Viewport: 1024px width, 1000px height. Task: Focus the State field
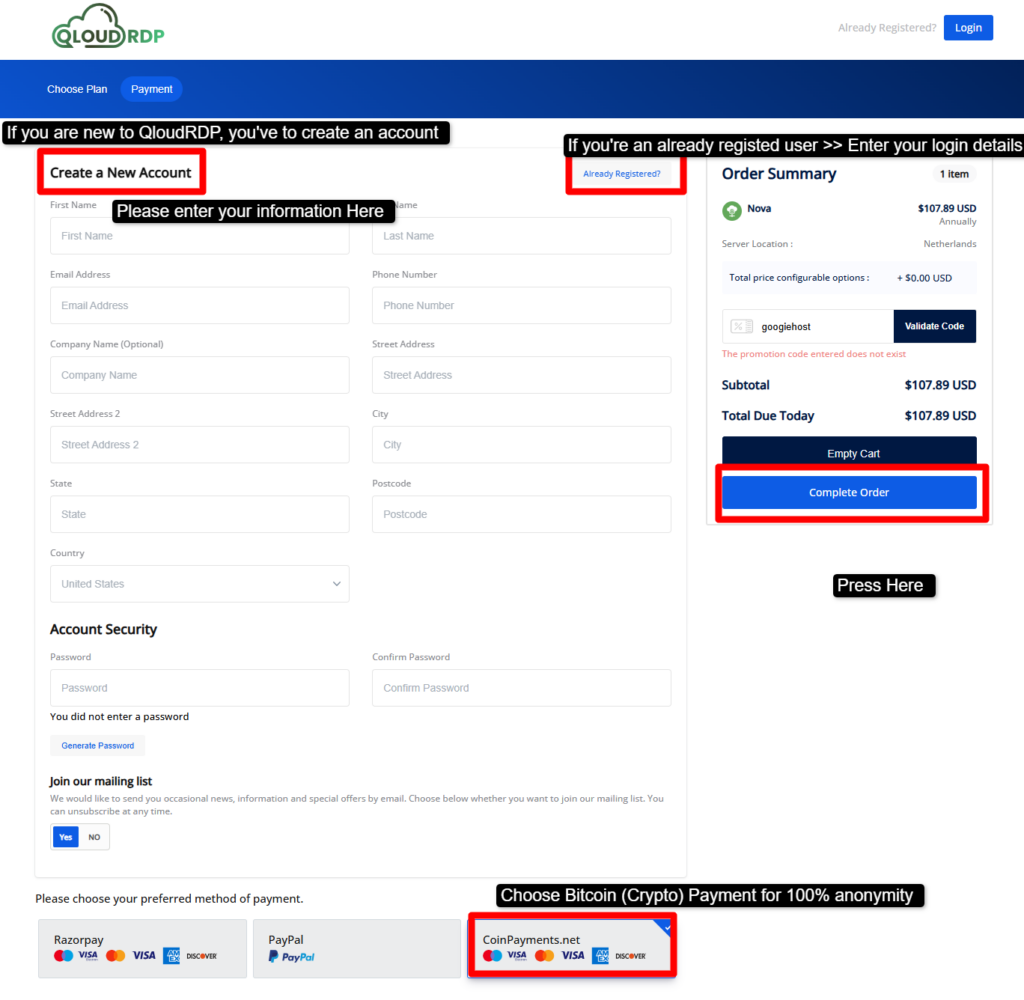pos(200,514)
